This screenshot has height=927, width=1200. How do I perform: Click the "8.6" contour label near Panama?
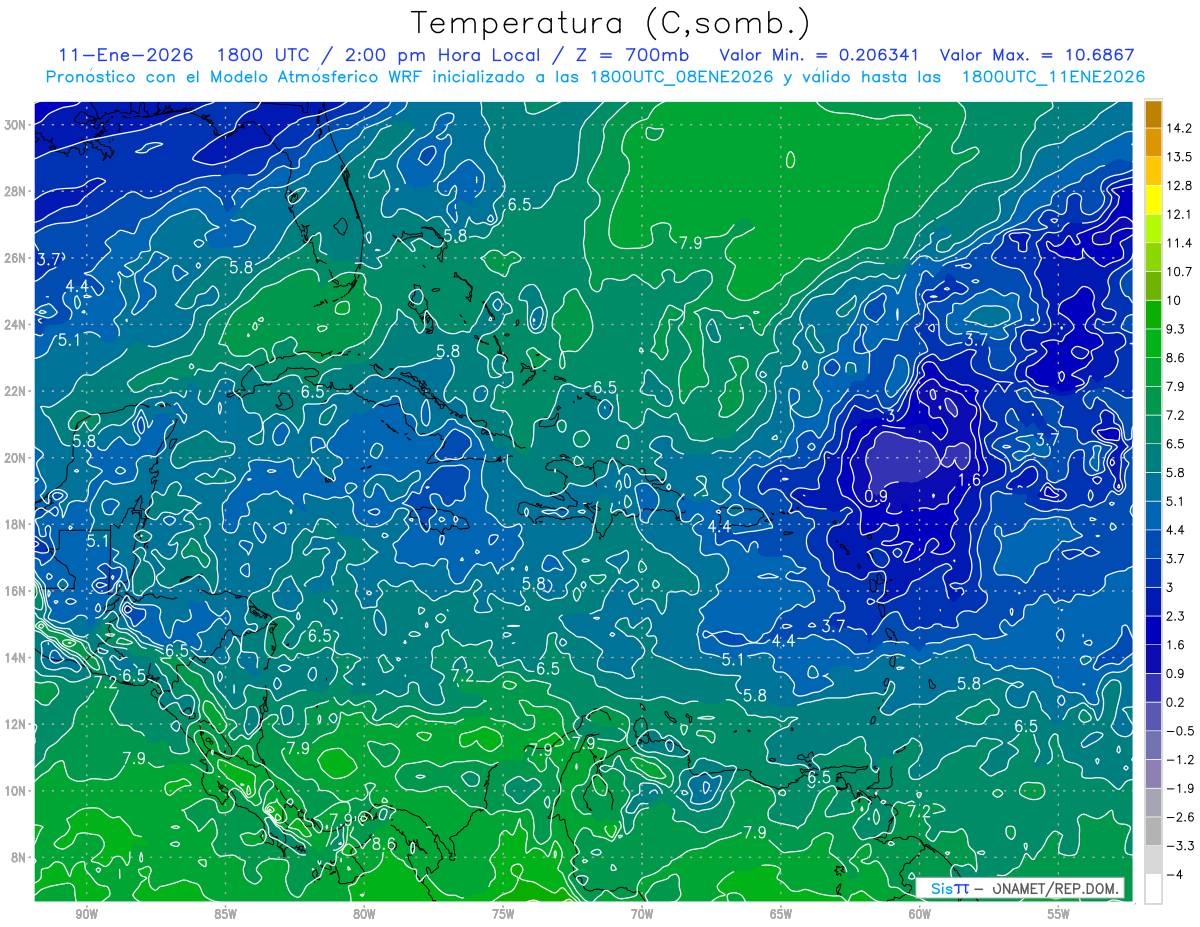point(384,844)
